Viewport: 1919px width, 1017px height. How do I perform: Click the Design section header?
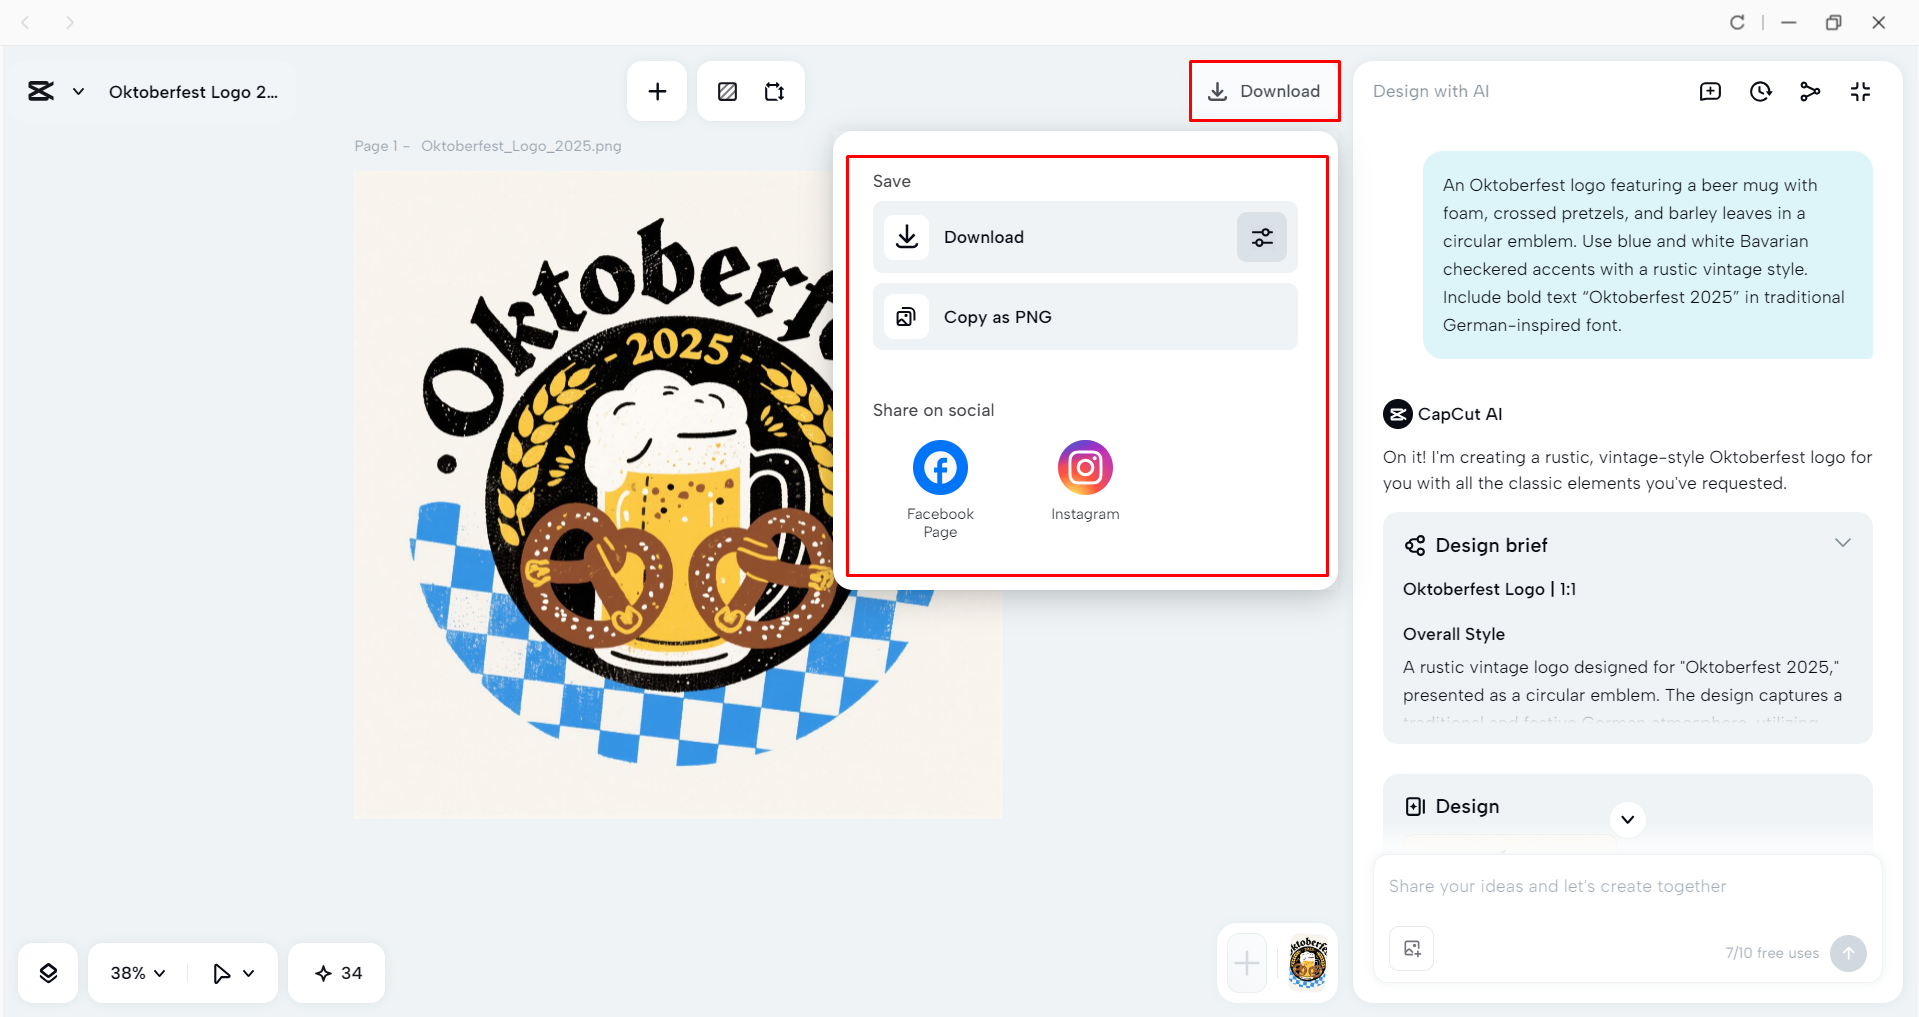pyautogui.click(x=1467, y=806)
